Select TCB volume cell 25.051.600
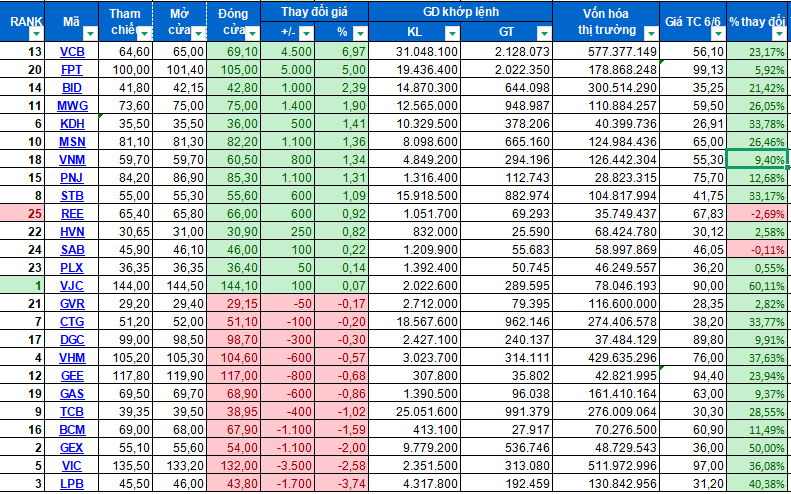Screen dimensions: 791x494 click(415, 412)
